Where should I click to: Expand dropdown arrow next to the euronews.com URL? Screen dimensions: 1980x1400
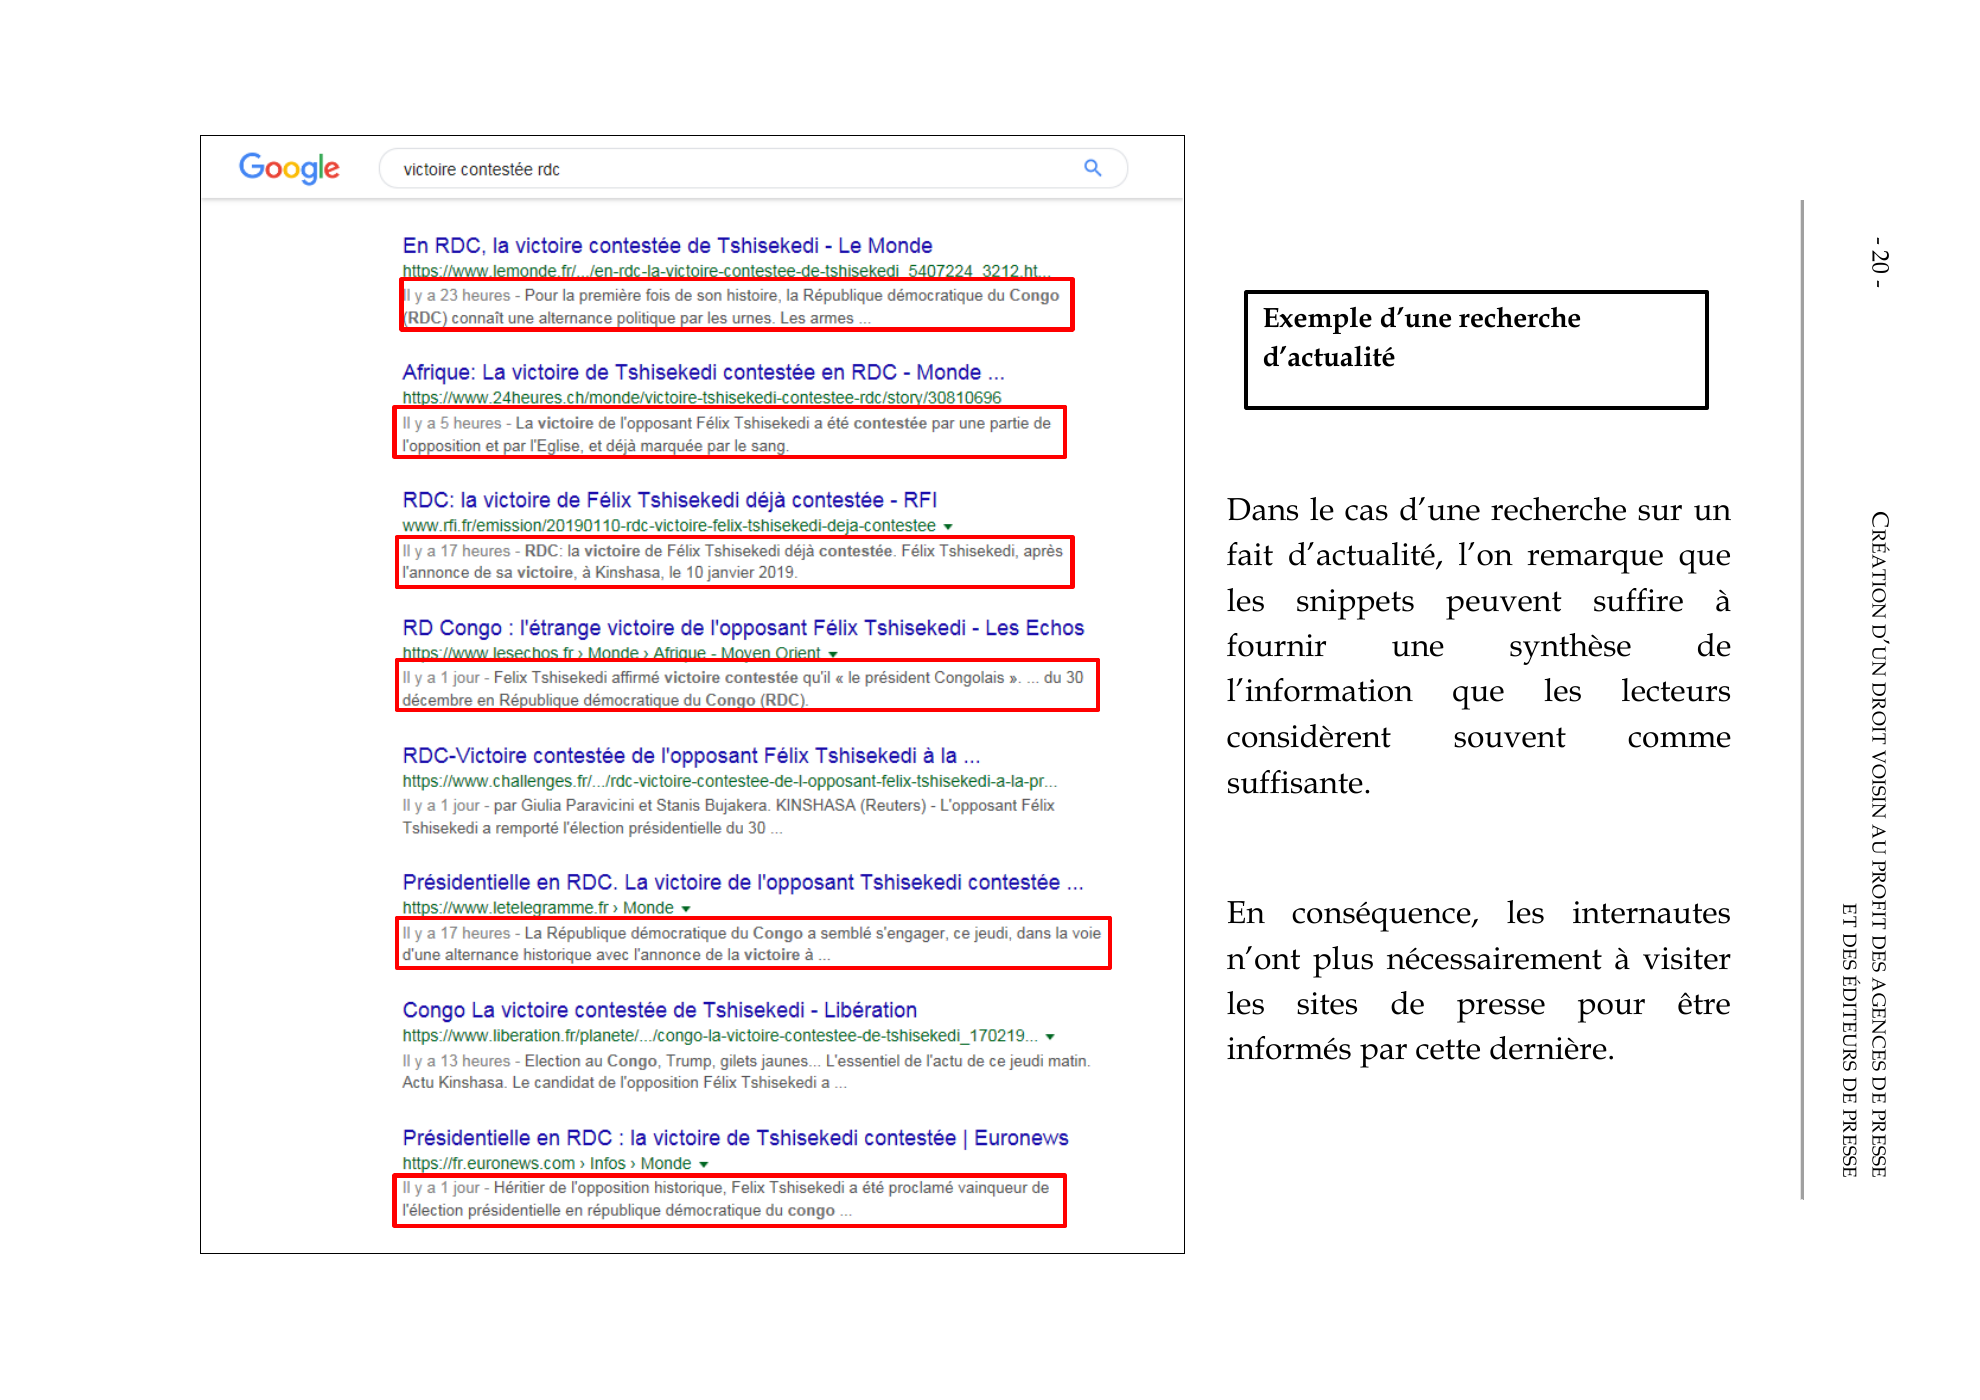click(704, 1164)
